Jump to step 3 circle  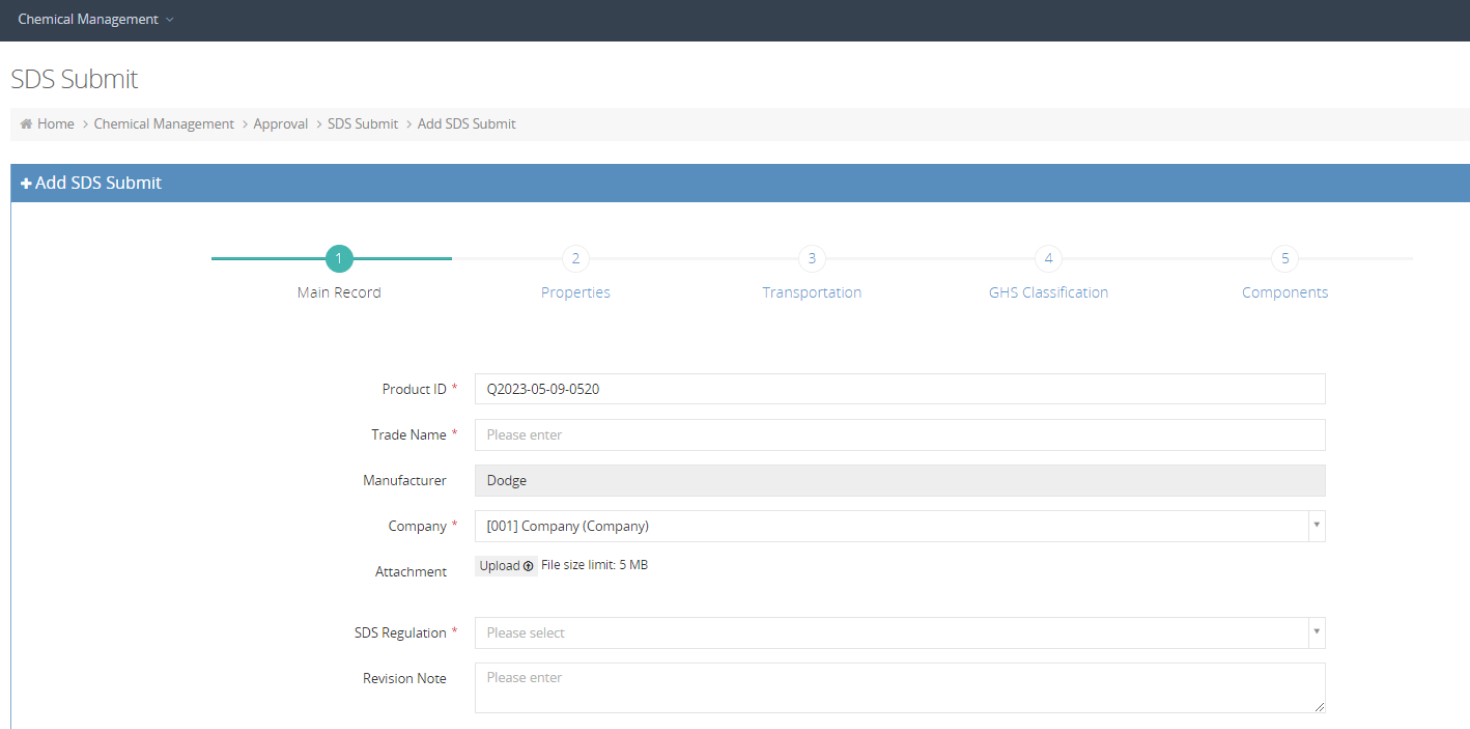pyautogui.click(x=812, y=258)
